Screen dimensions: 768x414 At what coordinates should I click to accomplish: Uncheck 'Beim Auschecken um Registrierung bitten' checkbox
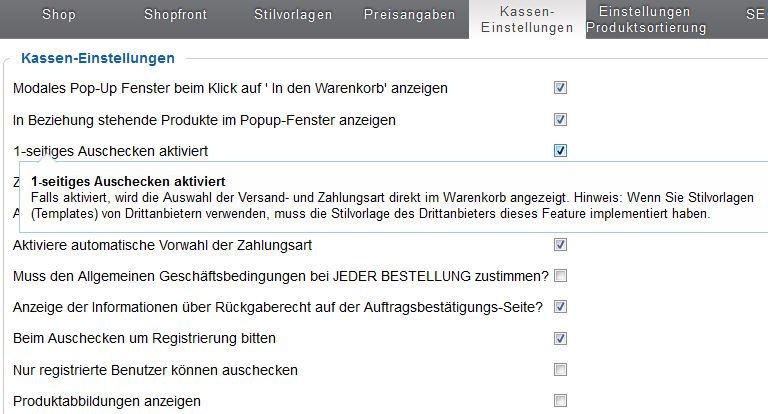(561, 337)
